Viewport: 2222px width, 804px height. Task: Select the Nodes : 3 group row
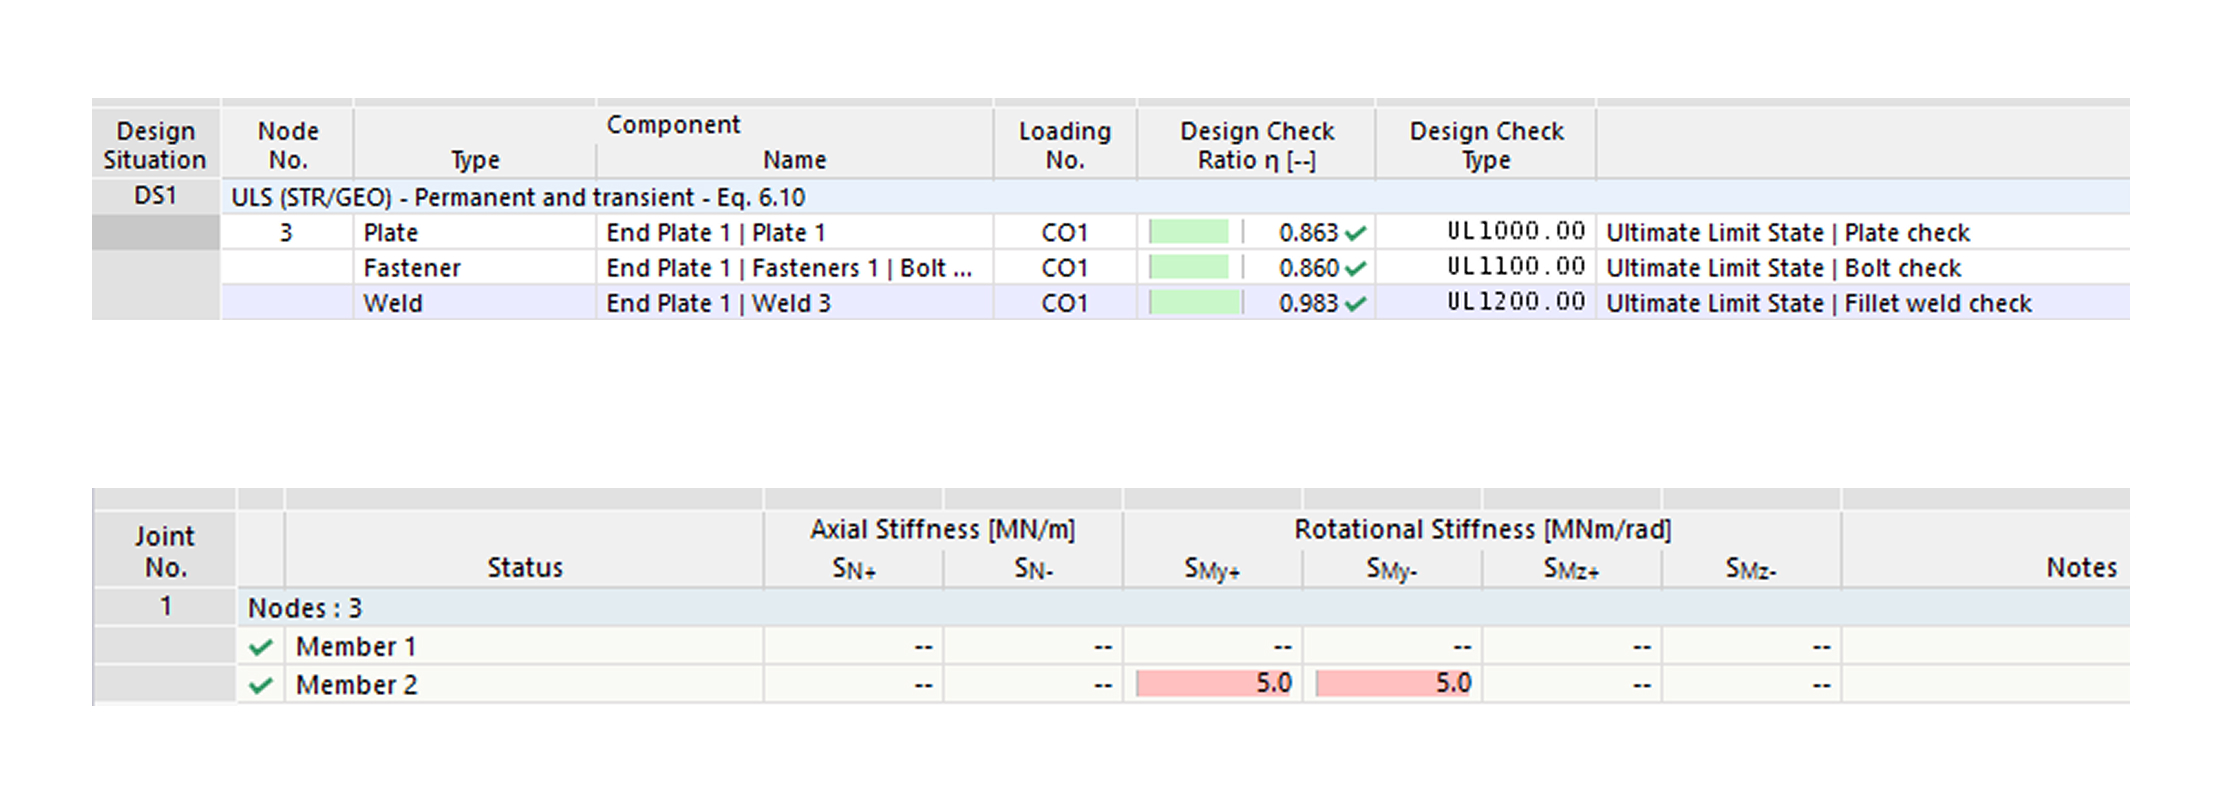point(305,608)
